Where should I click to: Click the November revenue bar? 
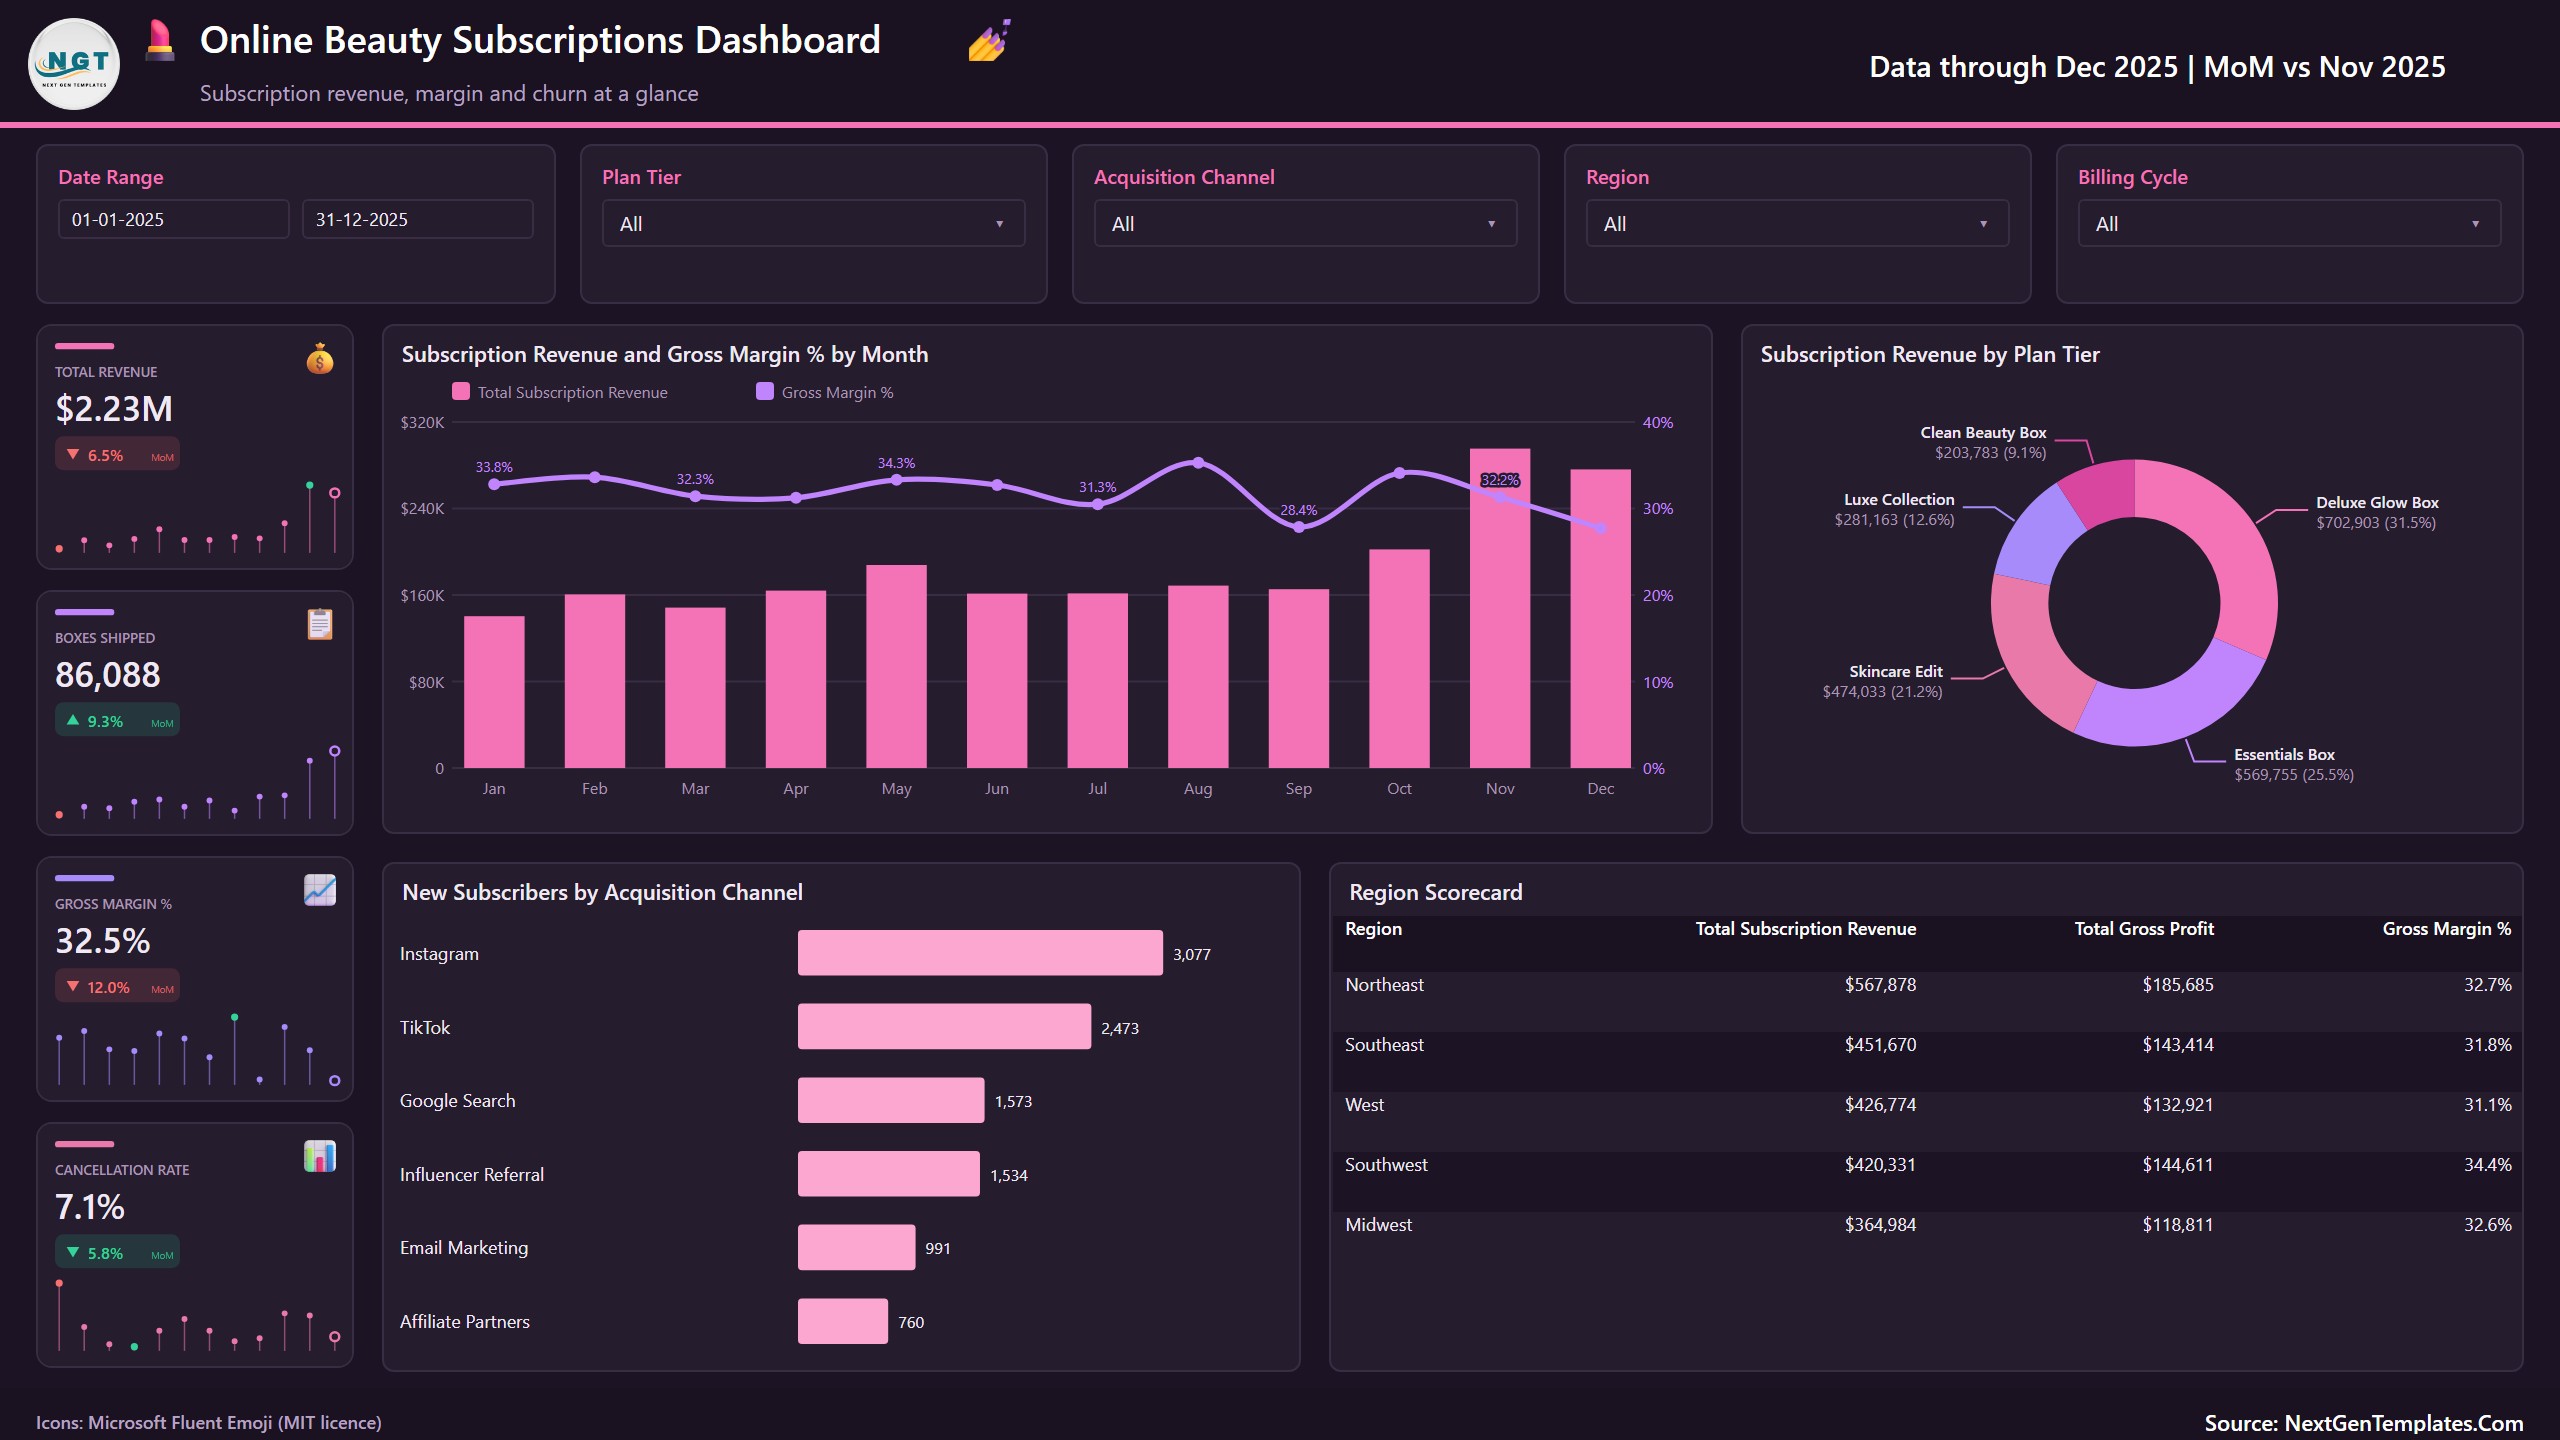1500,608
